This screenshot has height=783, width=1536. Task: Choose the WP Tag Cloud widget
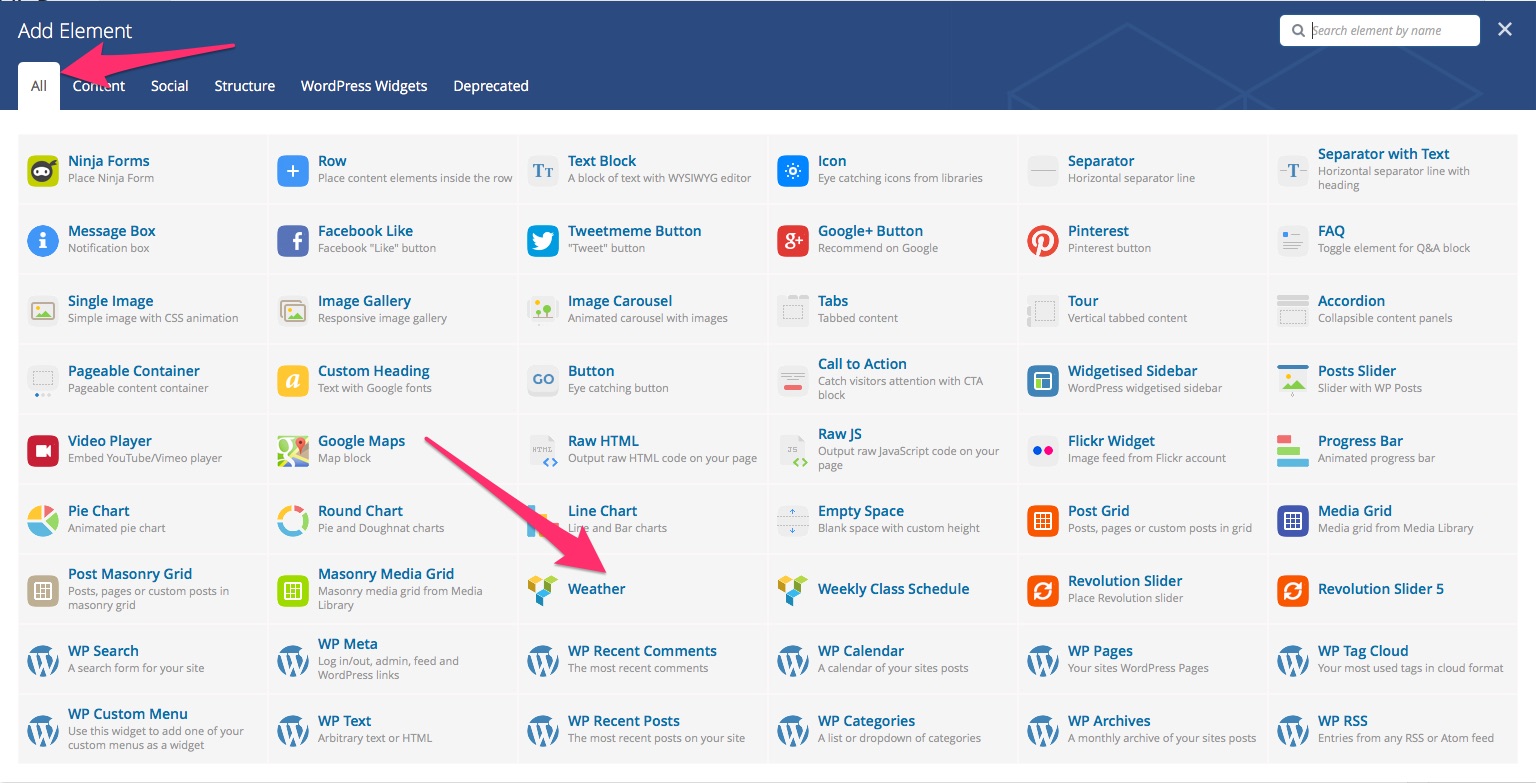pos(1393,659)
